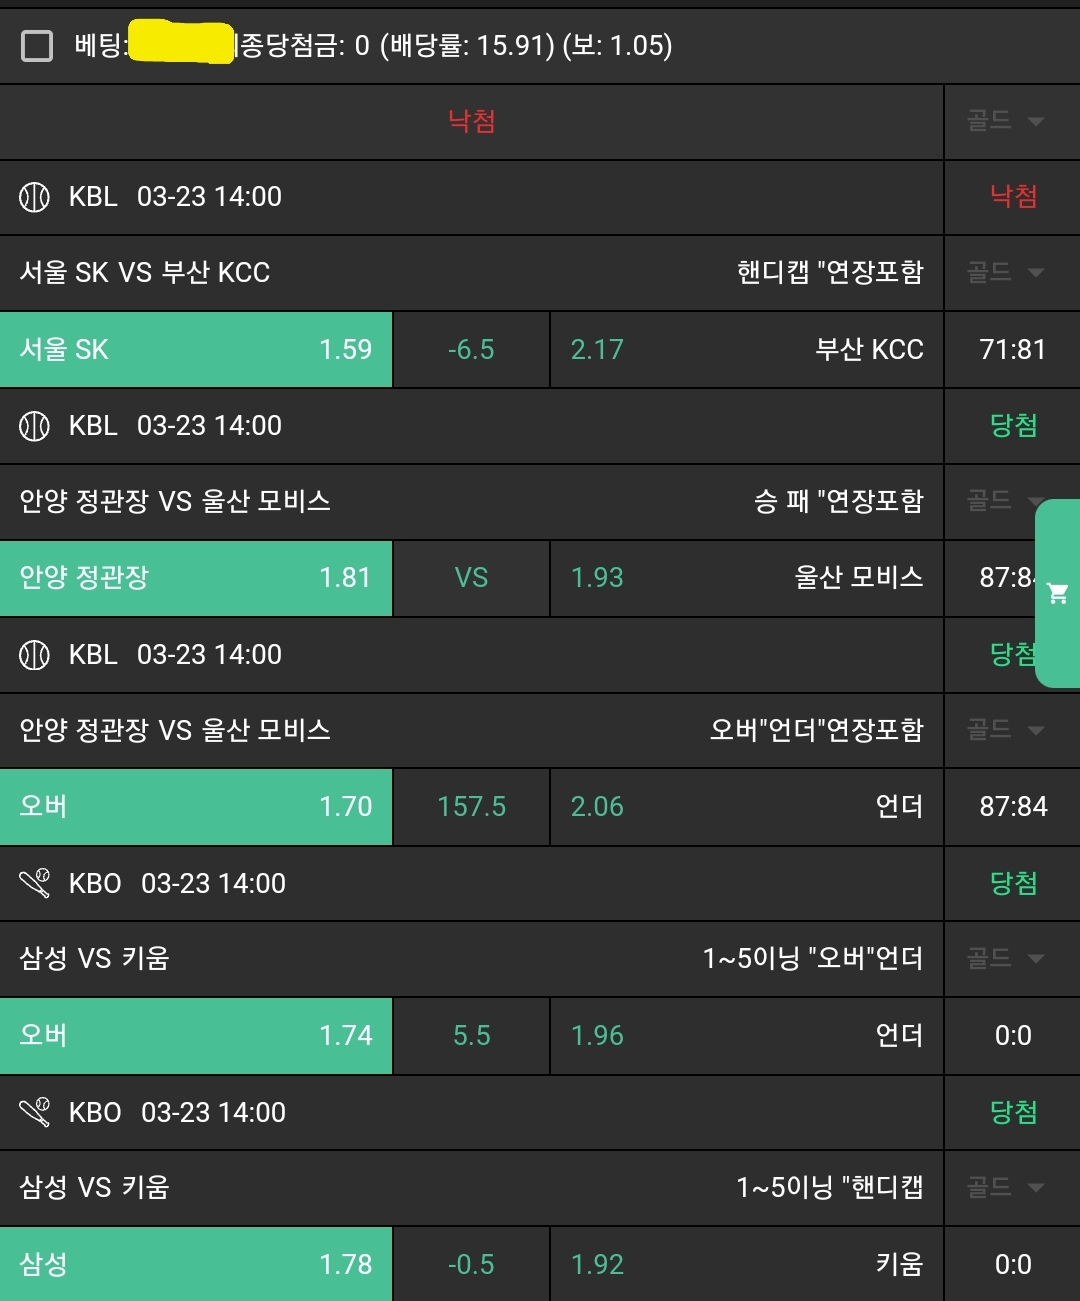Click the baseball icon above the 삼성 오버언더 match
This screenshot has width=1080, height=1301.
[34, 883]
